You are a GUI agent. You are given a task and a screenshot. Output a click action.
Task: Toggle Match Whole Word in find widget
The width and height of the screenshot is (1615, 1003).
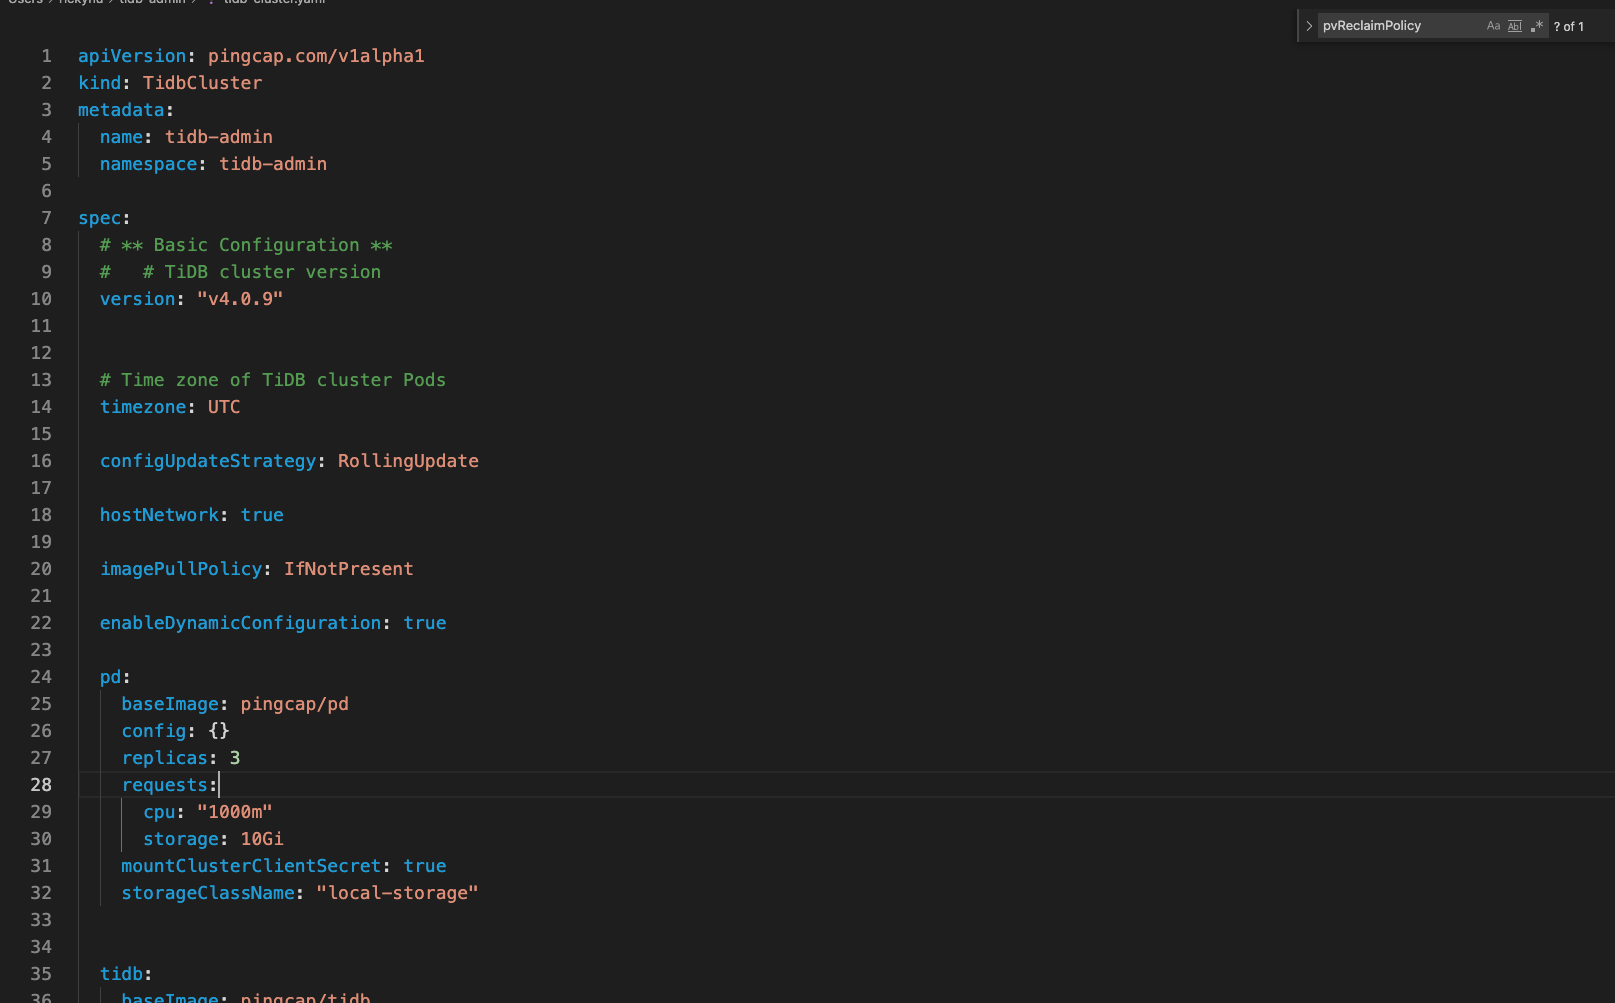(1515, 26)
